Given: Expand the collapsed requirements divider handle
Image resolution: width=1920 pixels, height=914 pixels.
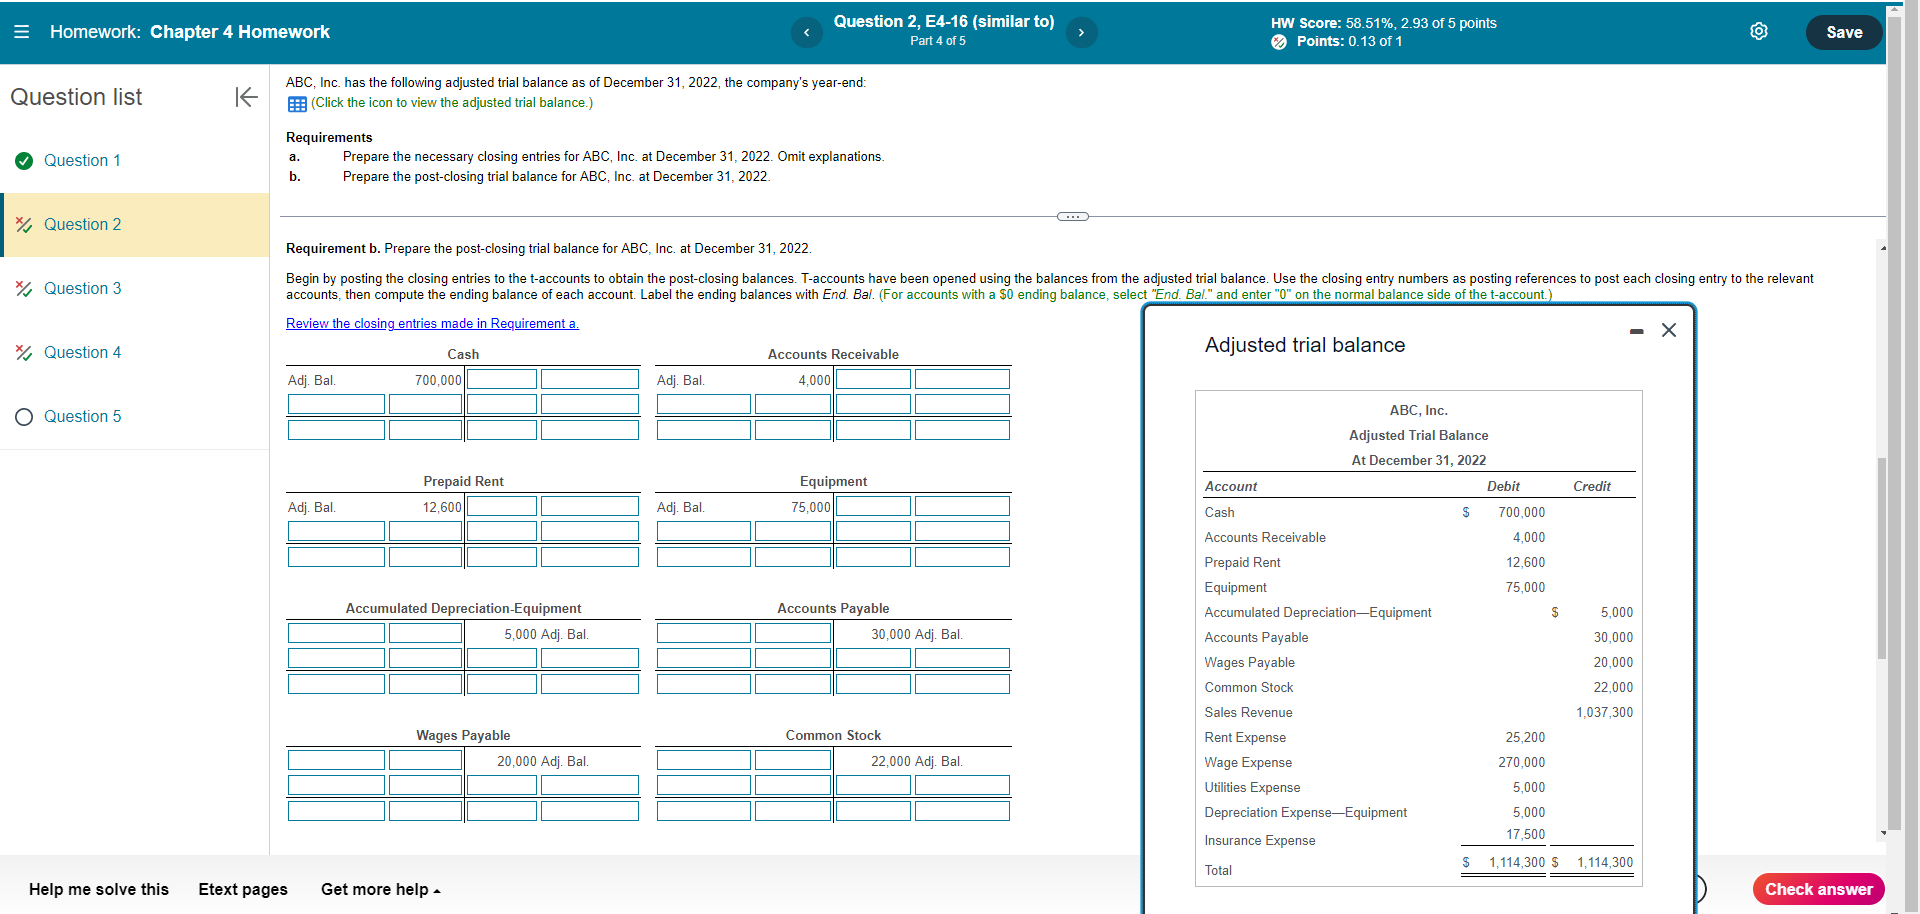Looking at the screenshot, I should (x=1072, y=216).
